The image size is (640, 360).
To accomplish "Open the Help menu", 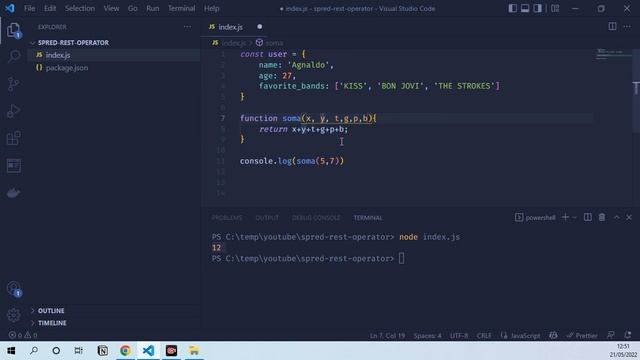I will pyautogui.click(x=211, y=8).
